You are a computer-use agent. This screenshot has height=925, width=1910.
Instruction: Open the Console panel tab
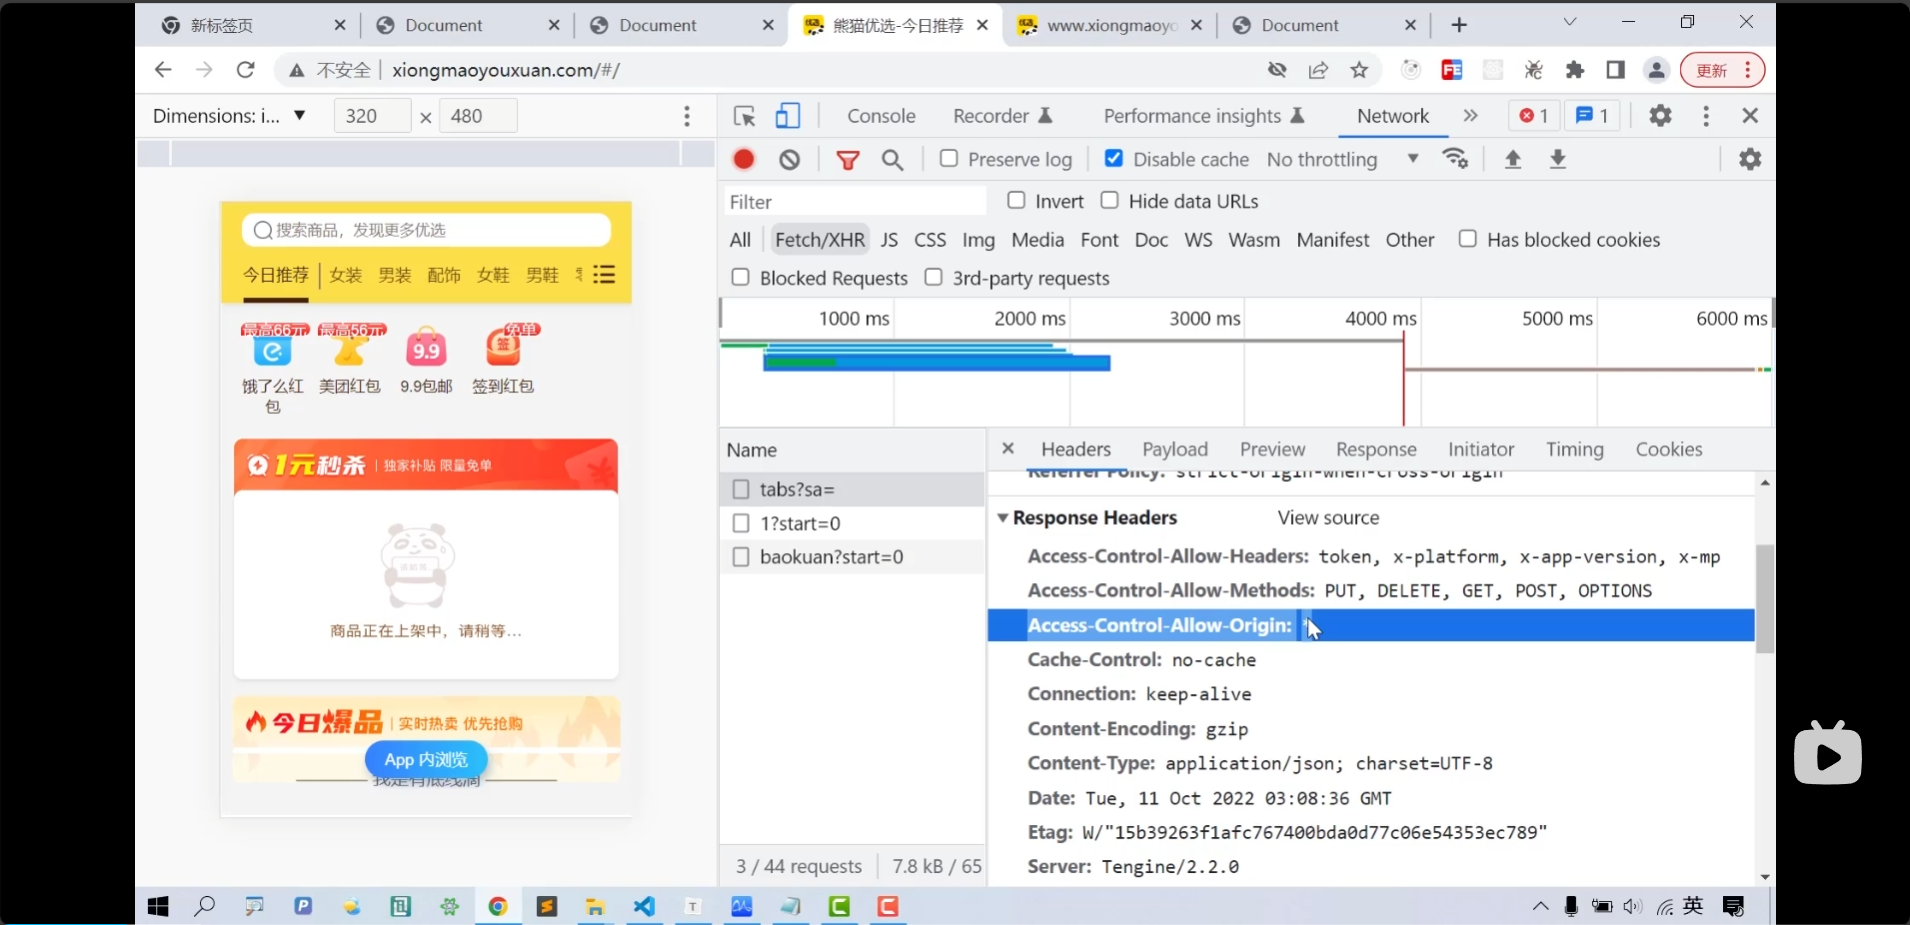[881, 116]
